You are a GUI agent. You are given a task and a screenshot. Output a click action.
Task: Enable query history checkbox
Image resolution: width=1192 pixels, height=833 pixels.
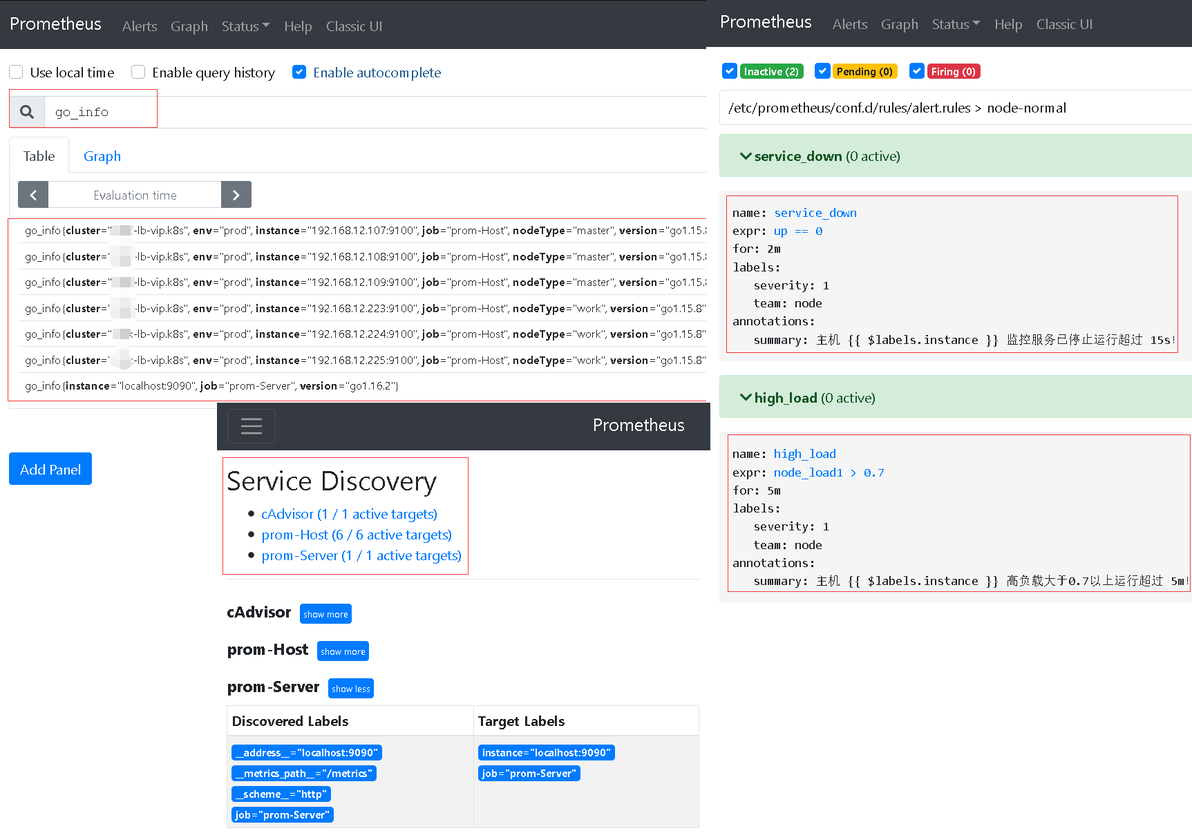(138, 72)
